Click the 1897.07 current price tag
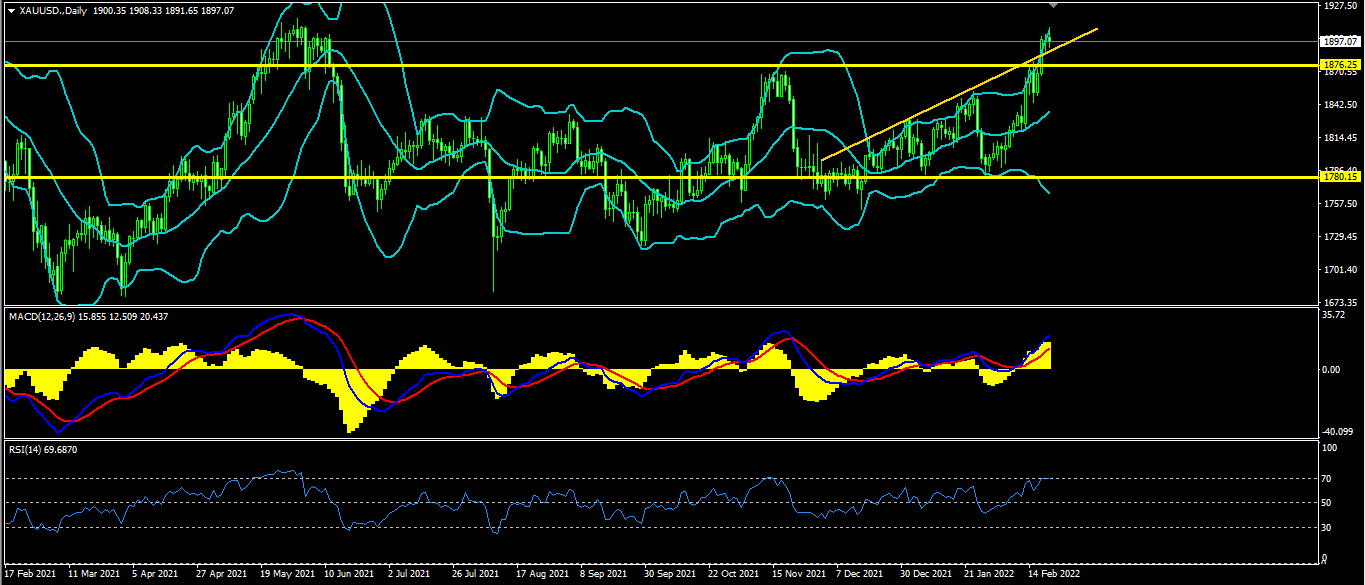 (1341, 42)
